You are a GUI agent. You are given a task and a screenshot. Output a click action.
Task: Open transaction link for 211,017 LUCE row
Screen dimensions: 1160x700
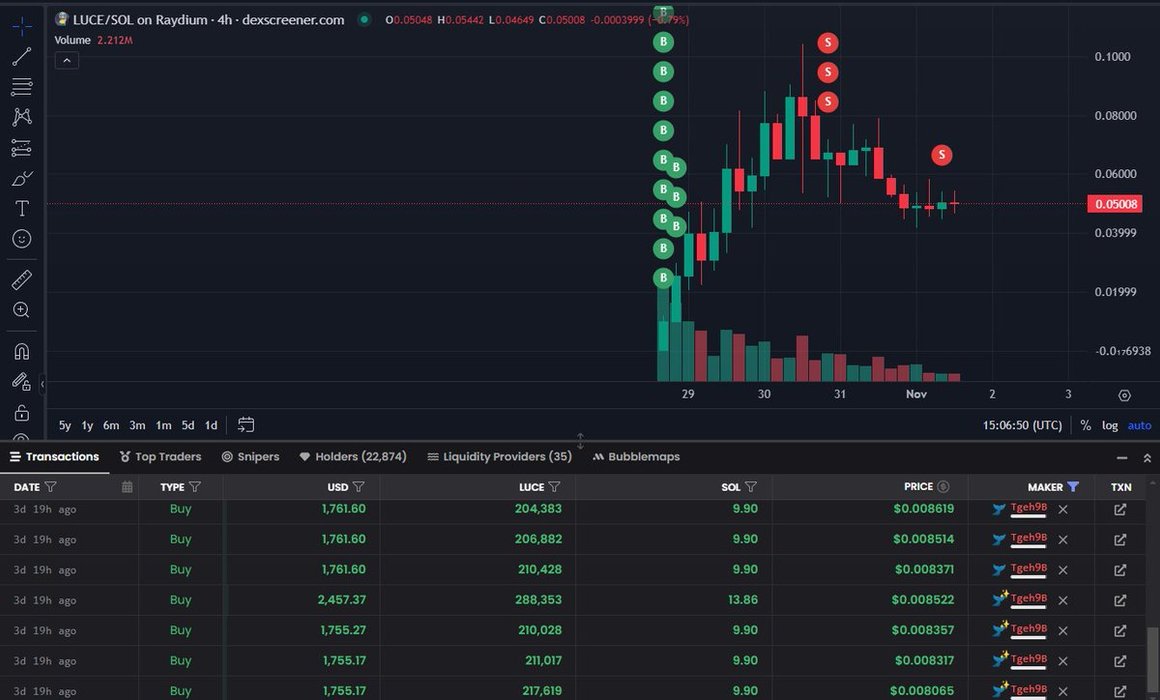point(1120,662)
